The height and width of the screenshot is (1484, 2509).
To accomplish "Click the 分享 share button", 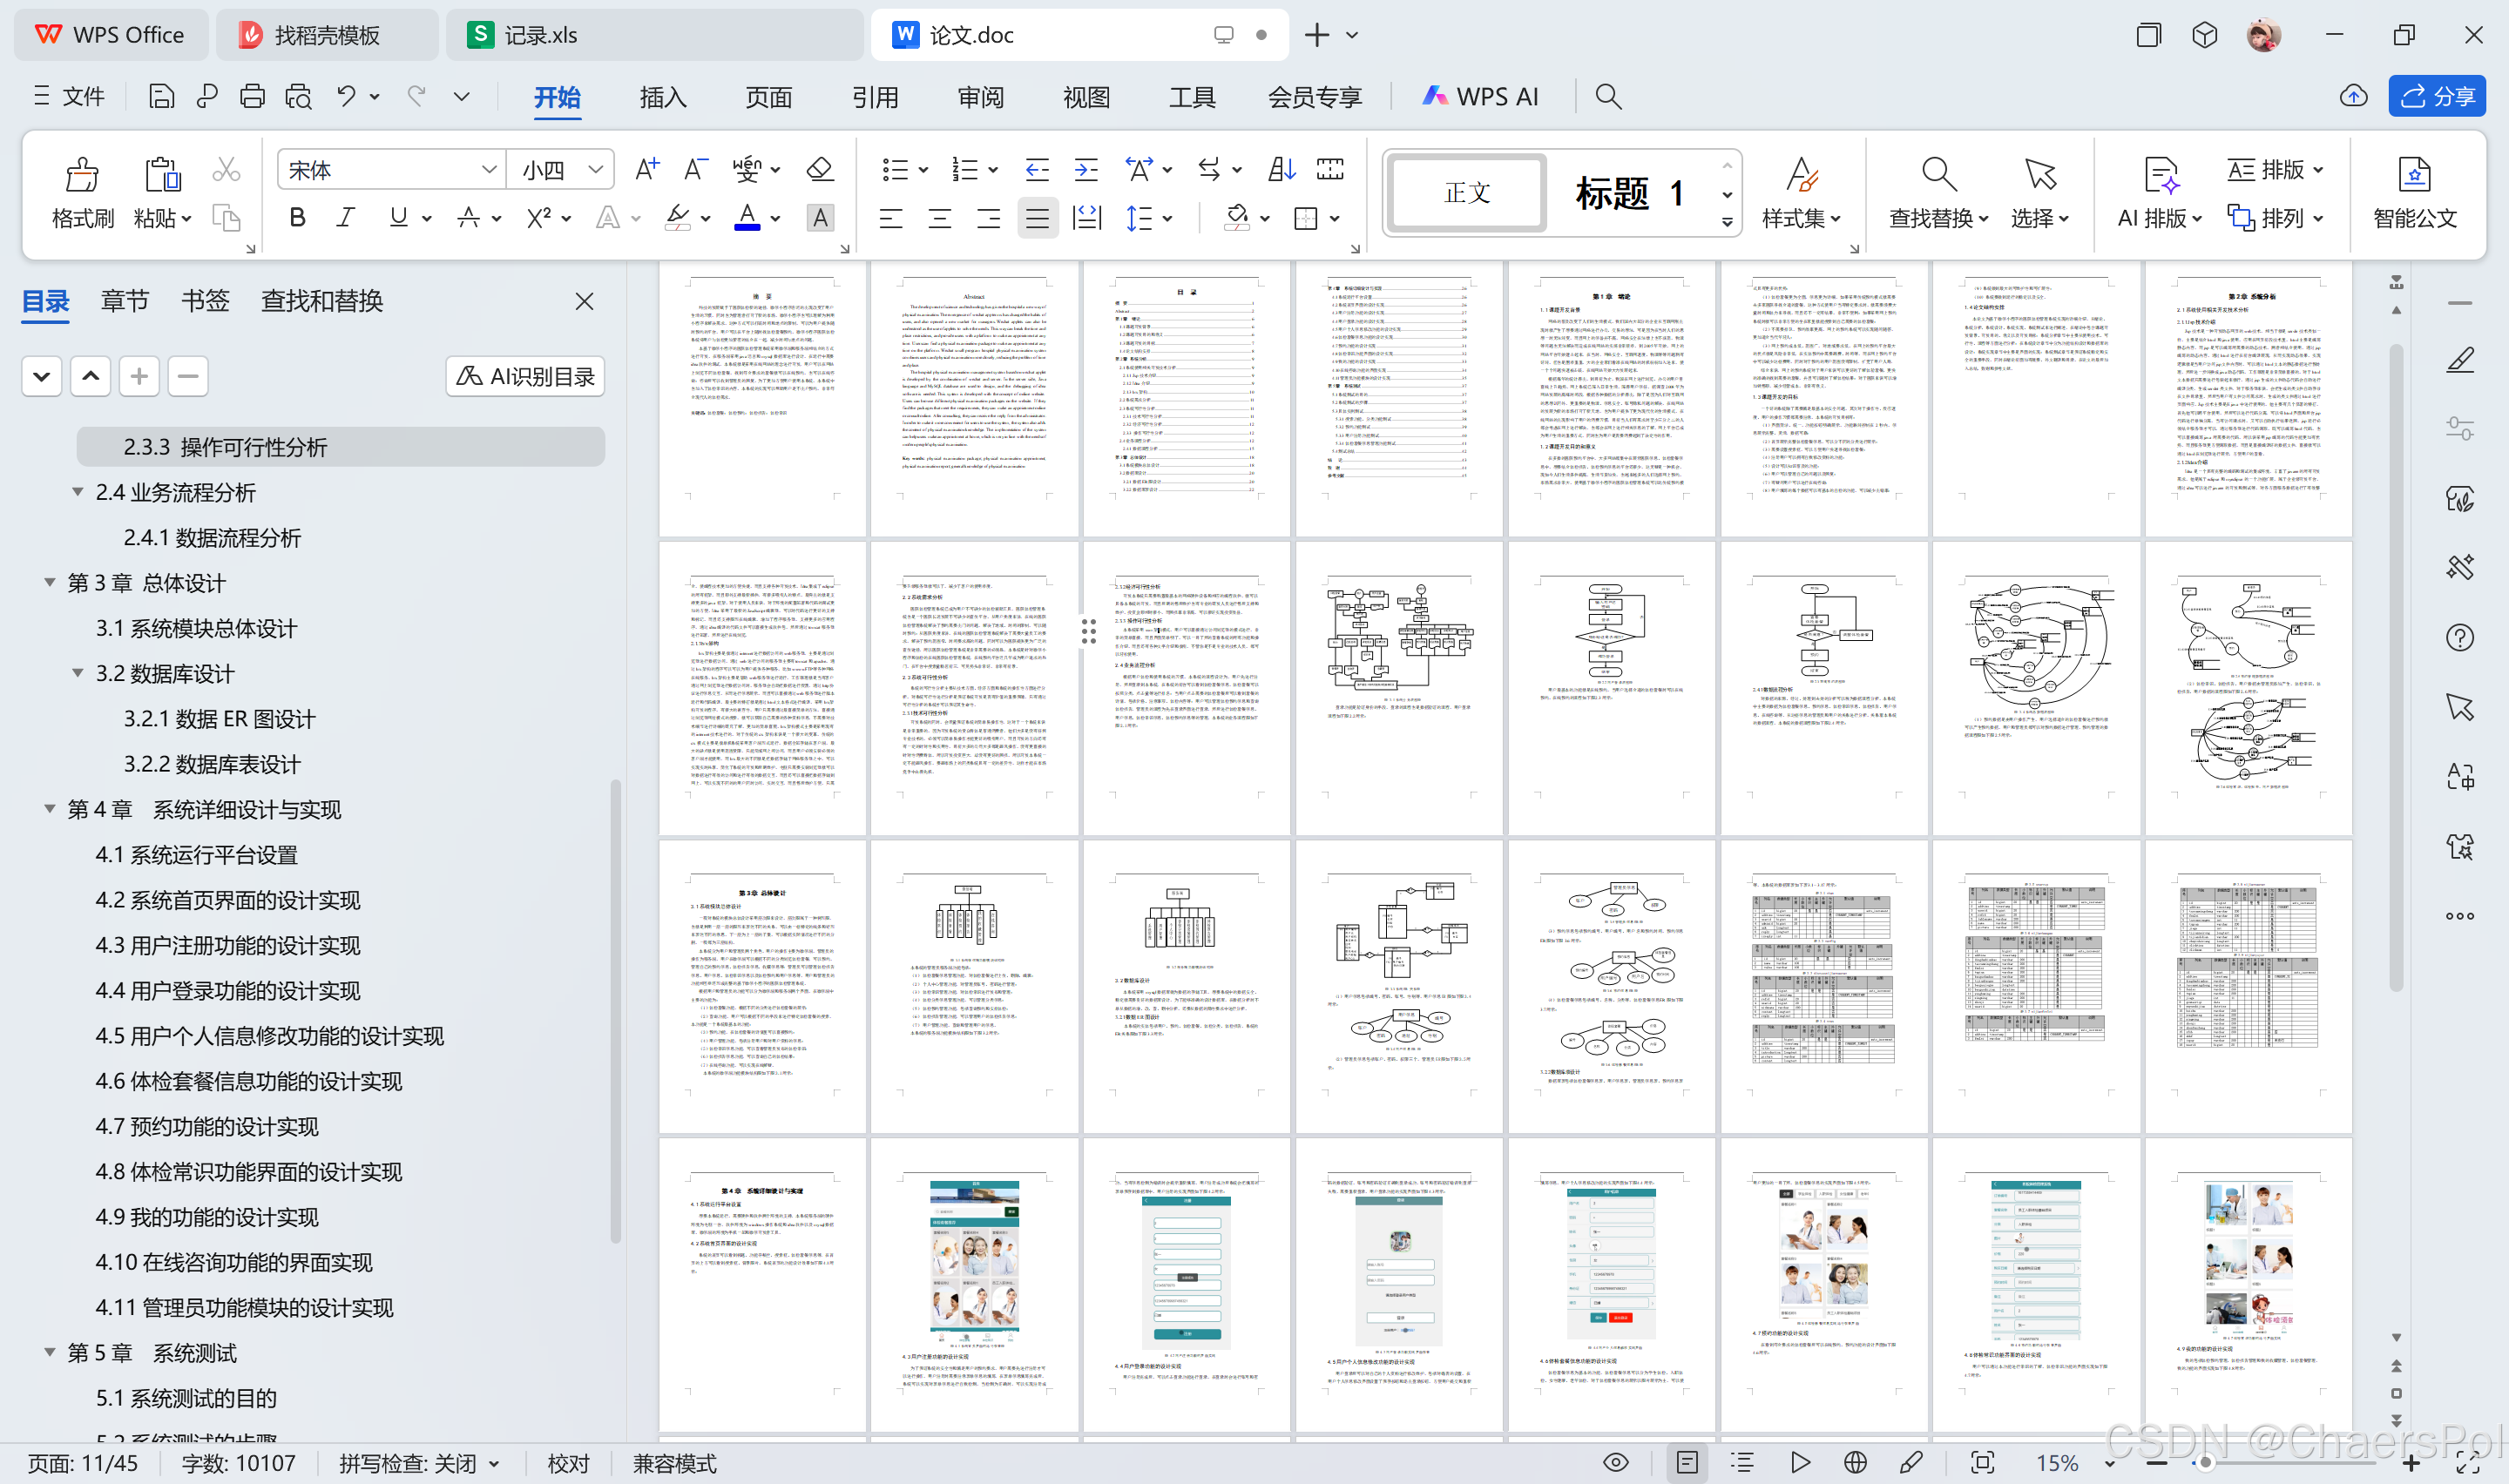I will [2438, 96].
